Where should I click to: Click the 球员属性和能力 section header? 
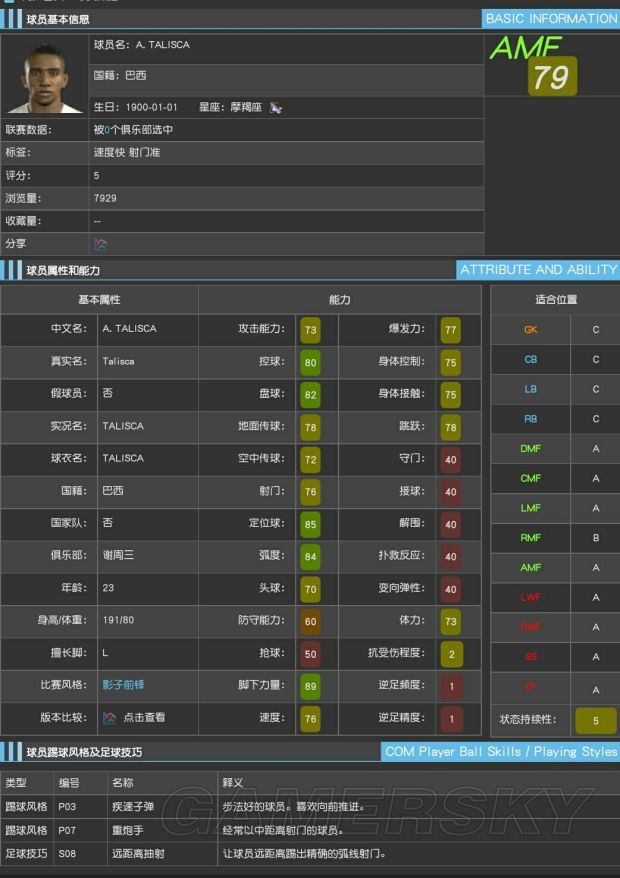click(63, 270)
